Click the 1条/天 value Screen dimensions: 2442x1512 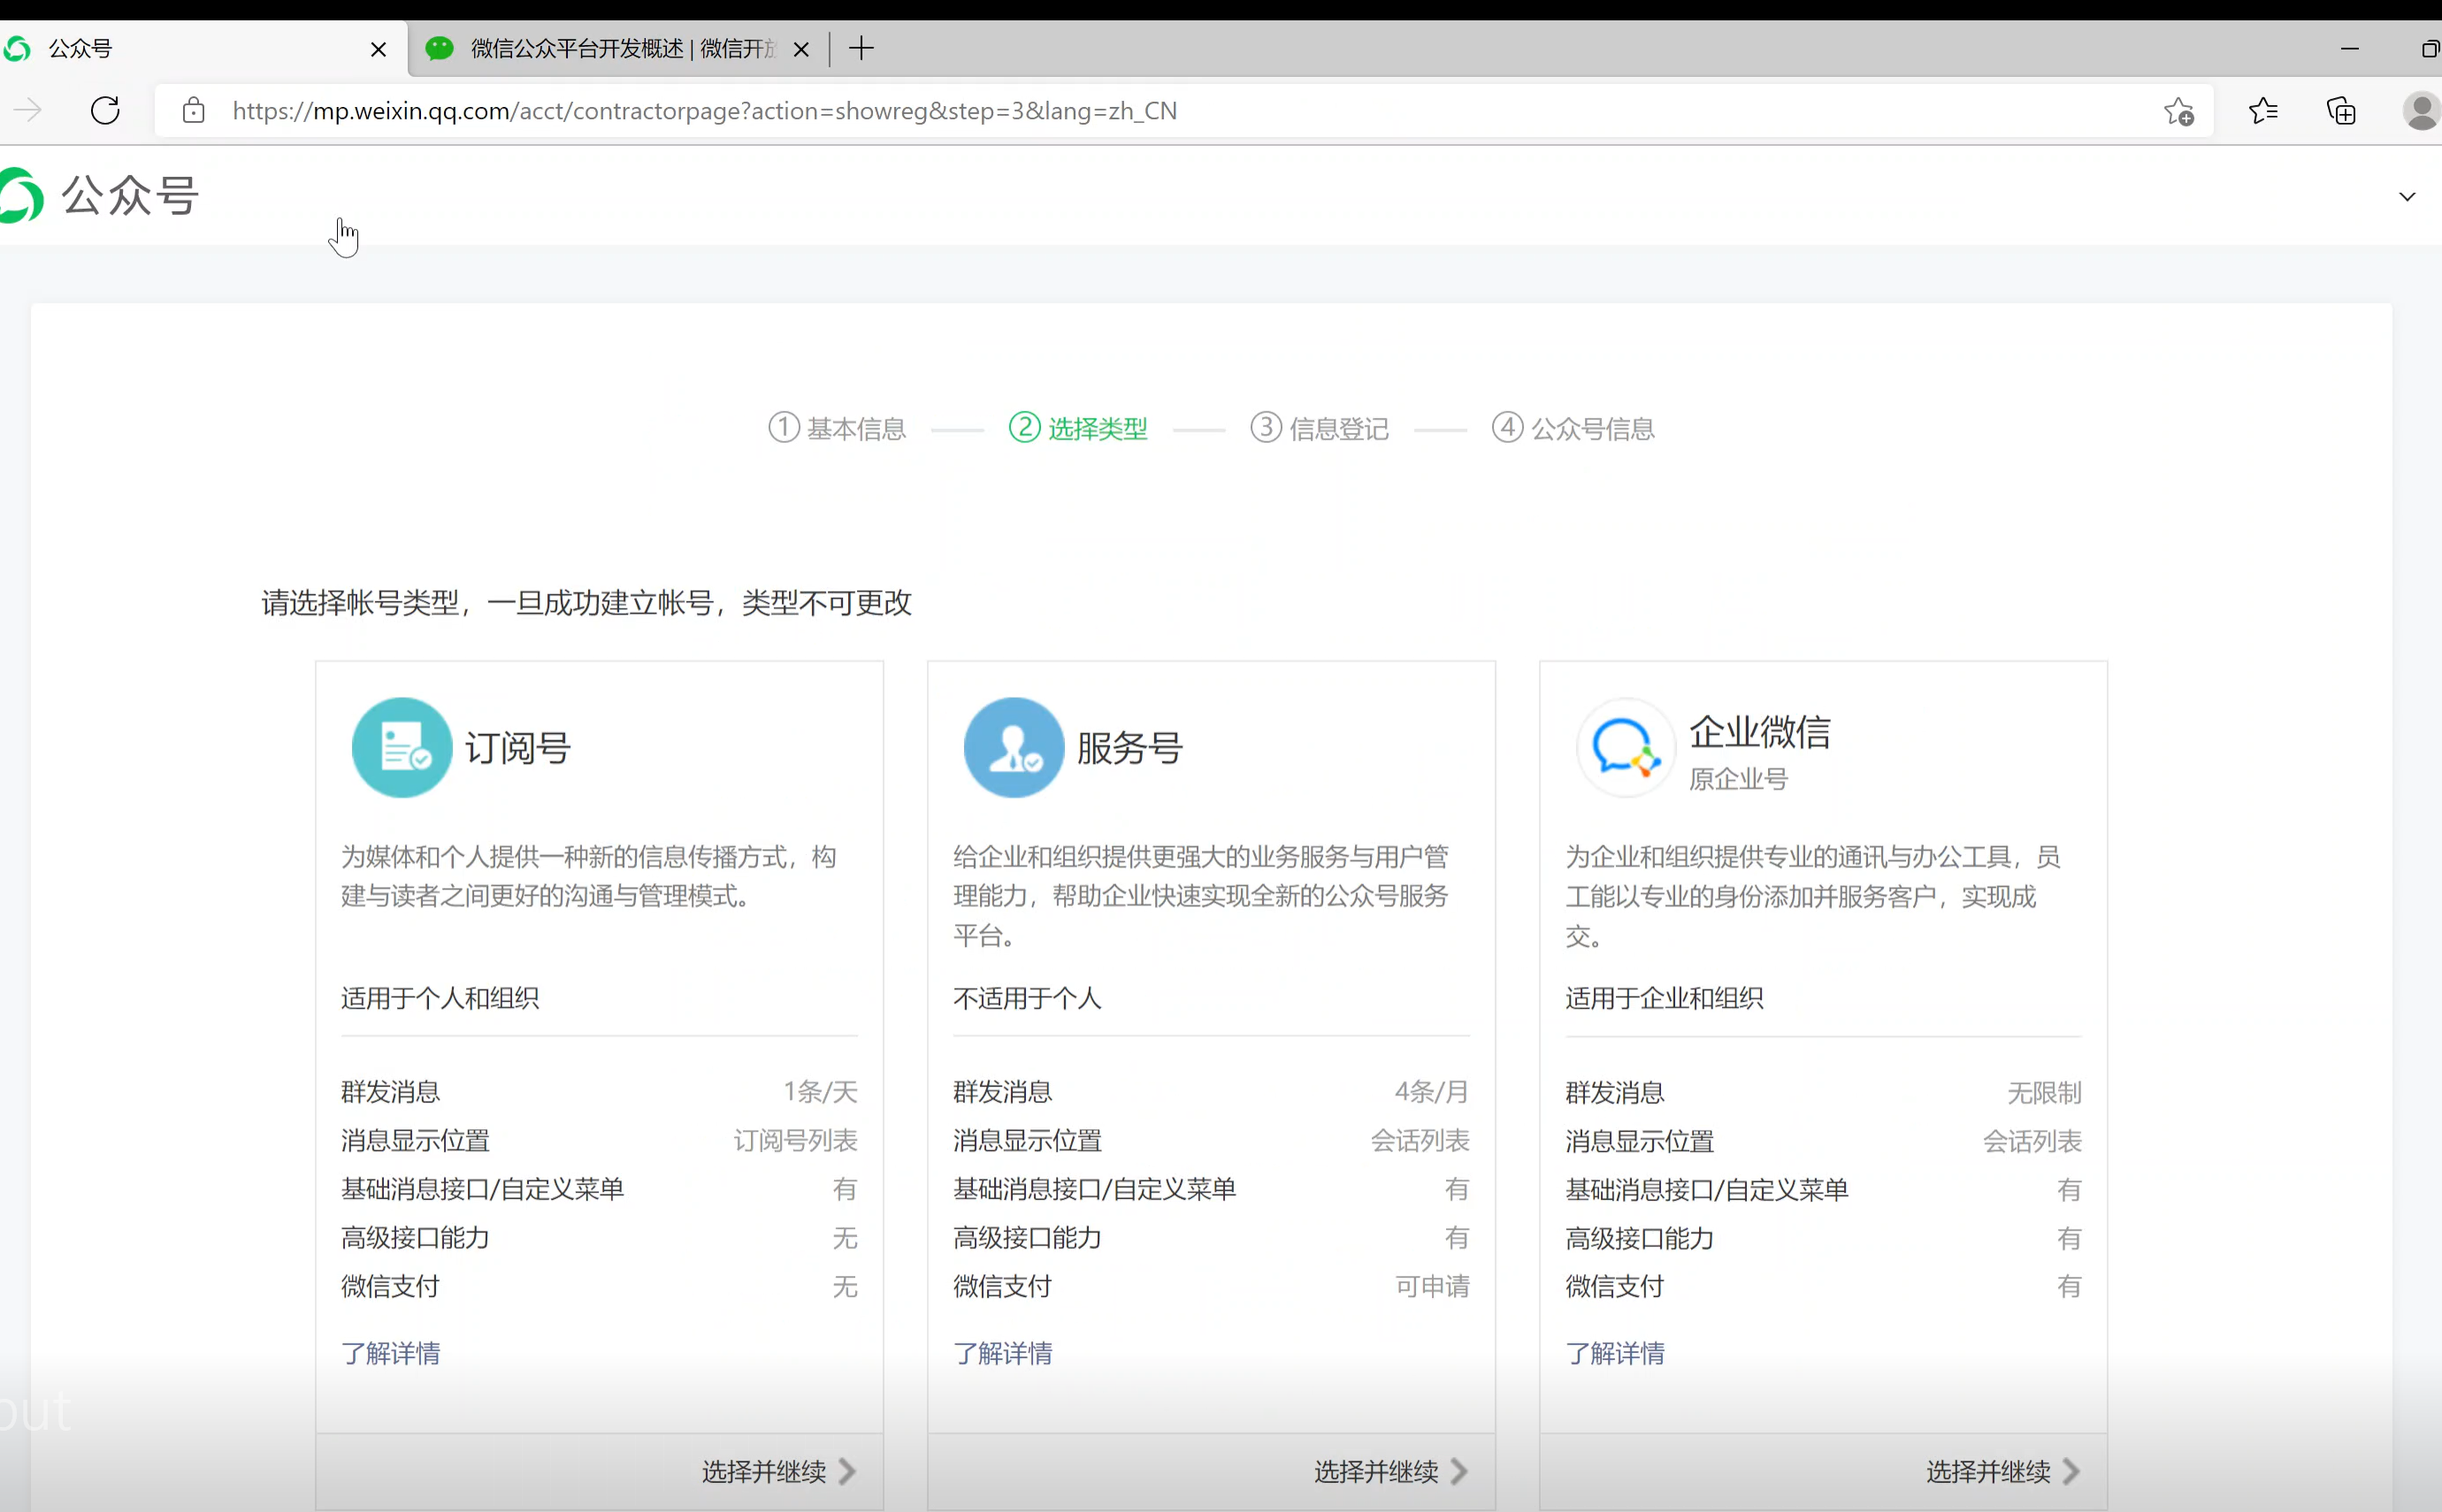point(820,1091)
